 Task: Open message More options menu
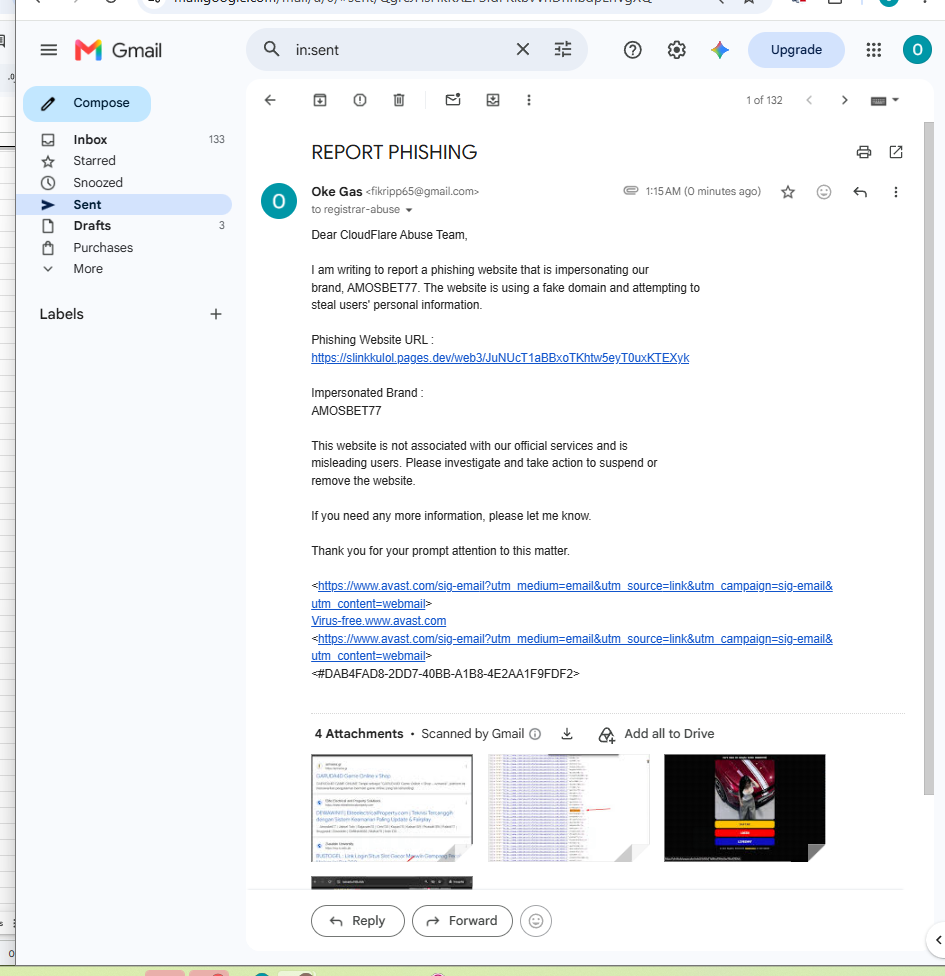pyautogui.click(x=896, y=192)
